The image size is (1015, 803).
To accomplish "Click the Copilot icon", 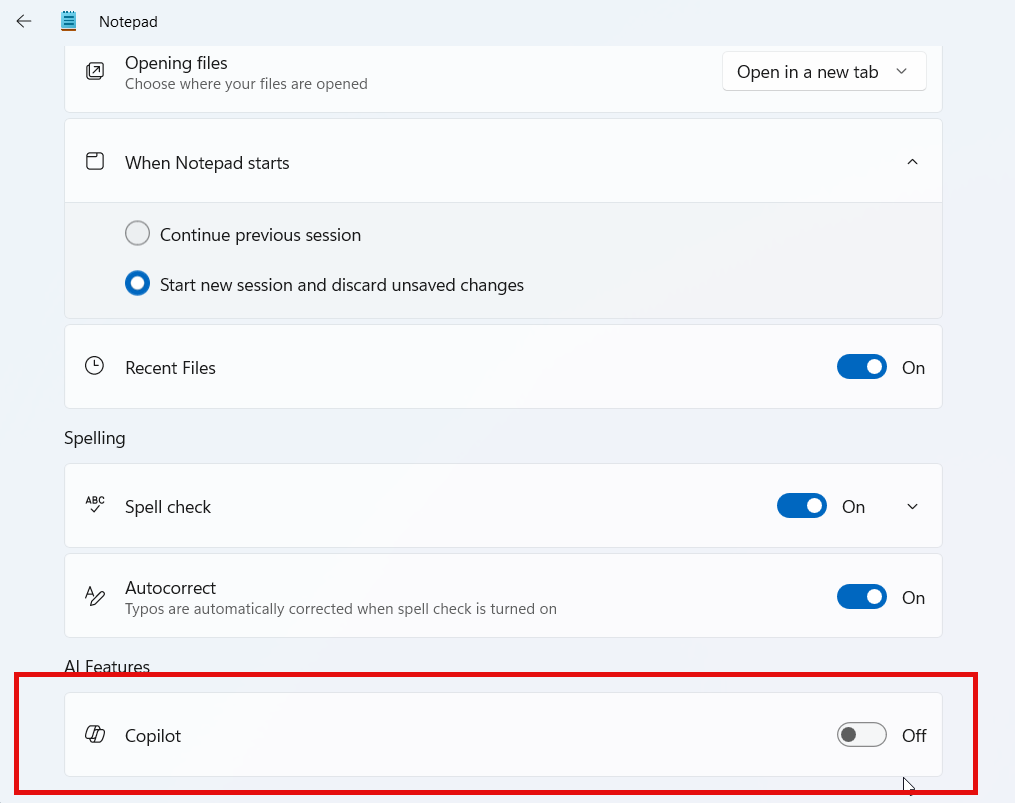I will pyautogui.click(x=95, y=734).
